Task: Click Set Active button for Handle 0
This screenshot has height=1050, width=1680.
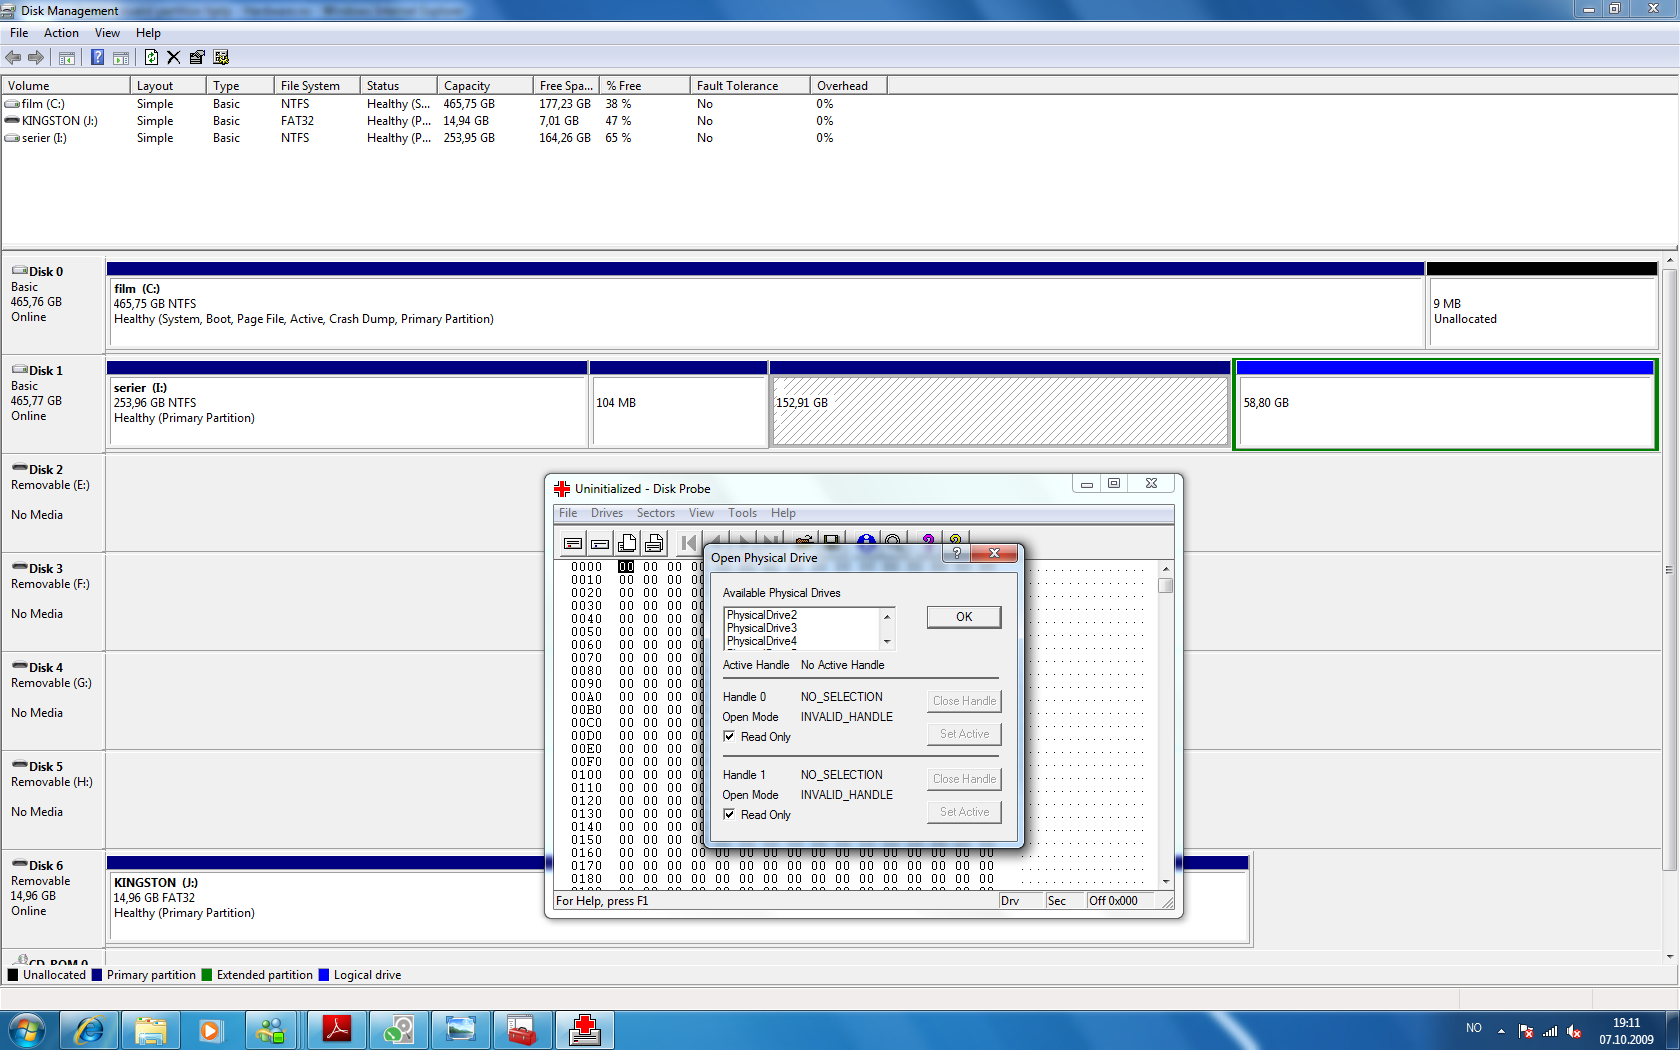Action: 964,734
